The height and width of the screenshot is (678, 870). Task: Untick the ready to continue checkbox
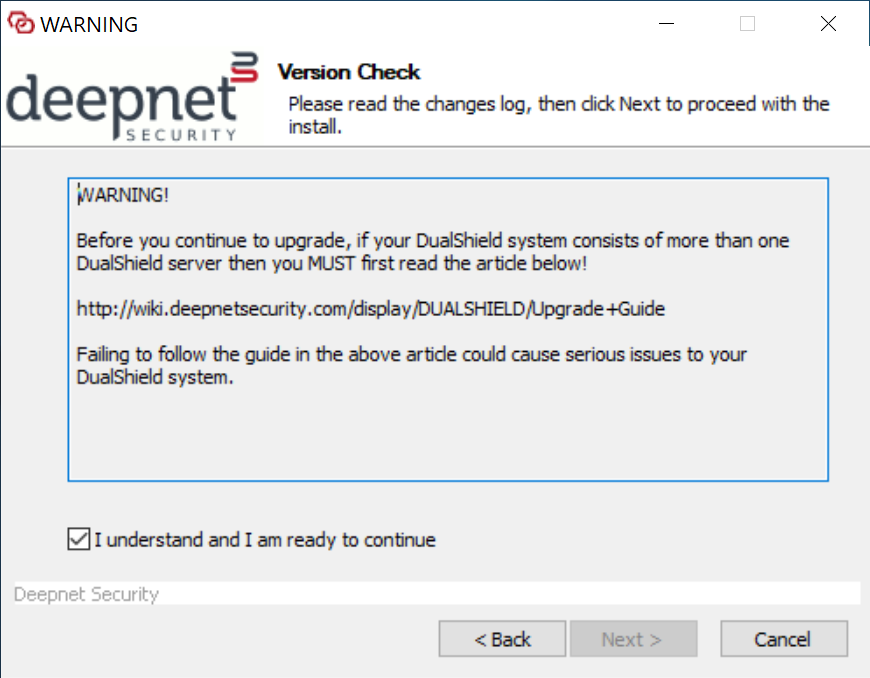[78, 540]
